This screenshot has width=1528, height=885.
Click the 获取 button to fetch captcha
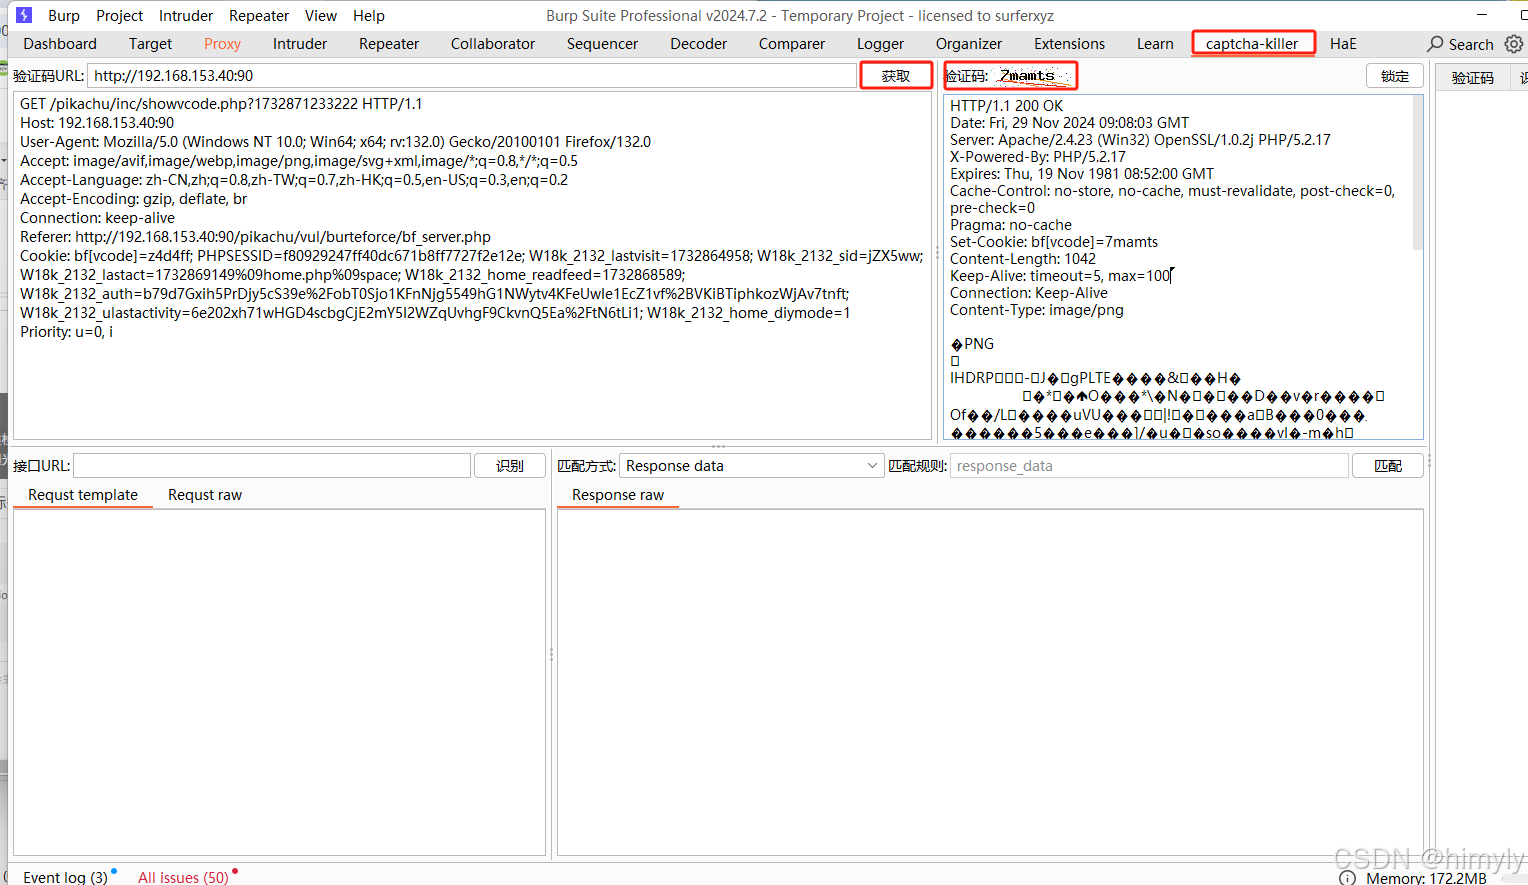coord(896,76)
